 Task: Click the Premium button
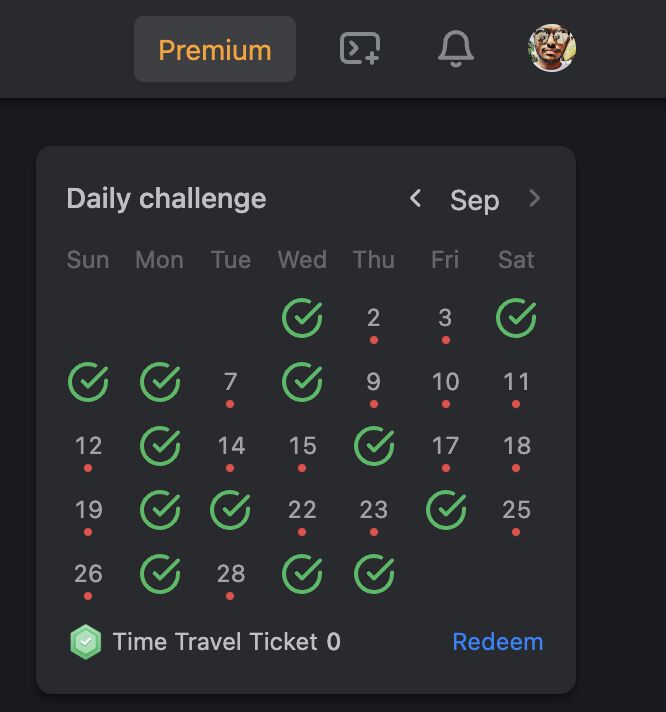pyautogui.click(x=215, y=49)
